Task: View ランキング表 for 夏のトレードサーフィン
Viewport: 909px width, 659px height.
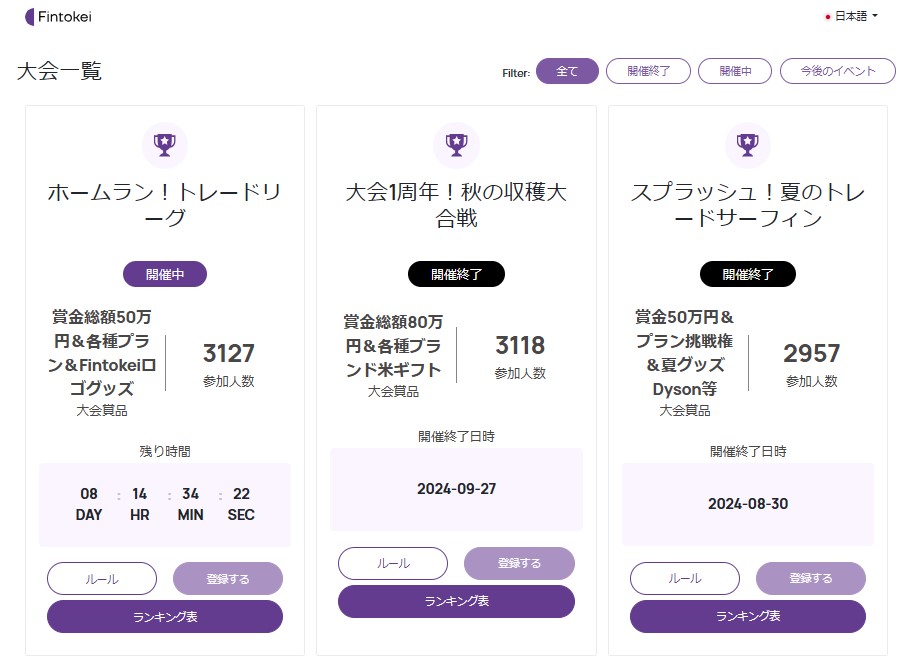Action: 747,616
